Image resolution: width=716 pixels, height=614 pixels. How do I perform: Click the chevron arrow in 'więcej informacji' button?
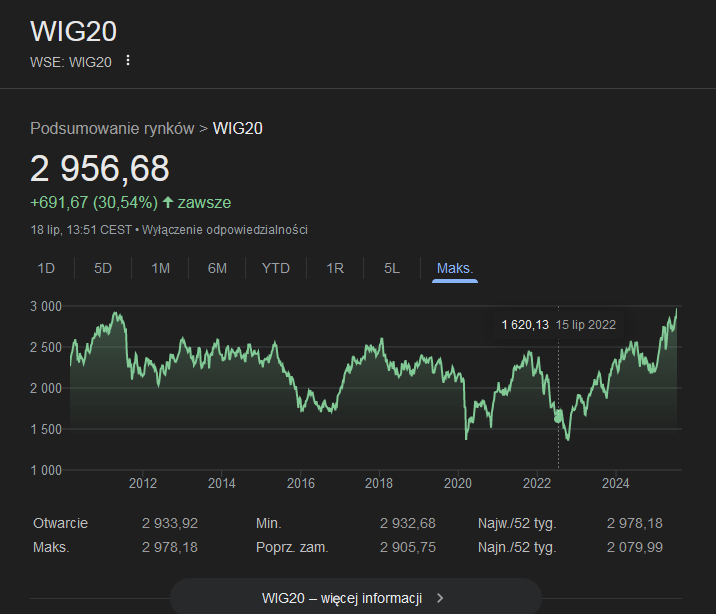point(440,598)
